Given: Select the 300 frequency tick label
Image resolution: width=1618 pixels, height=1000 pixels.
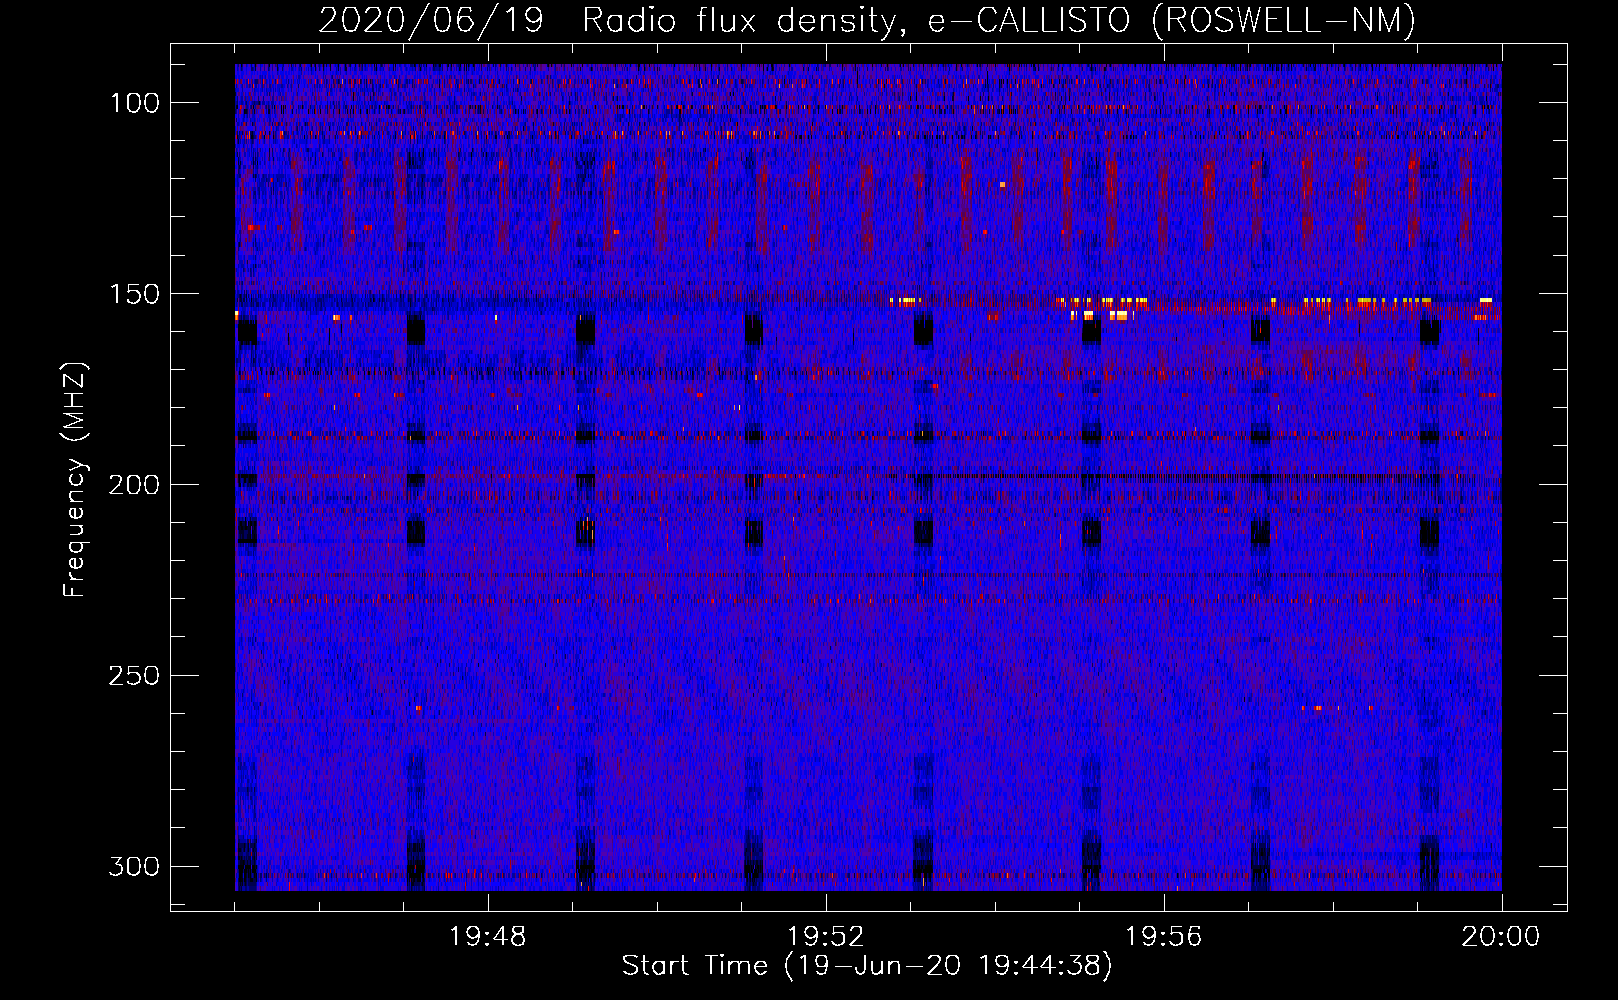Looking at the screenshot, I should [135, 866].
